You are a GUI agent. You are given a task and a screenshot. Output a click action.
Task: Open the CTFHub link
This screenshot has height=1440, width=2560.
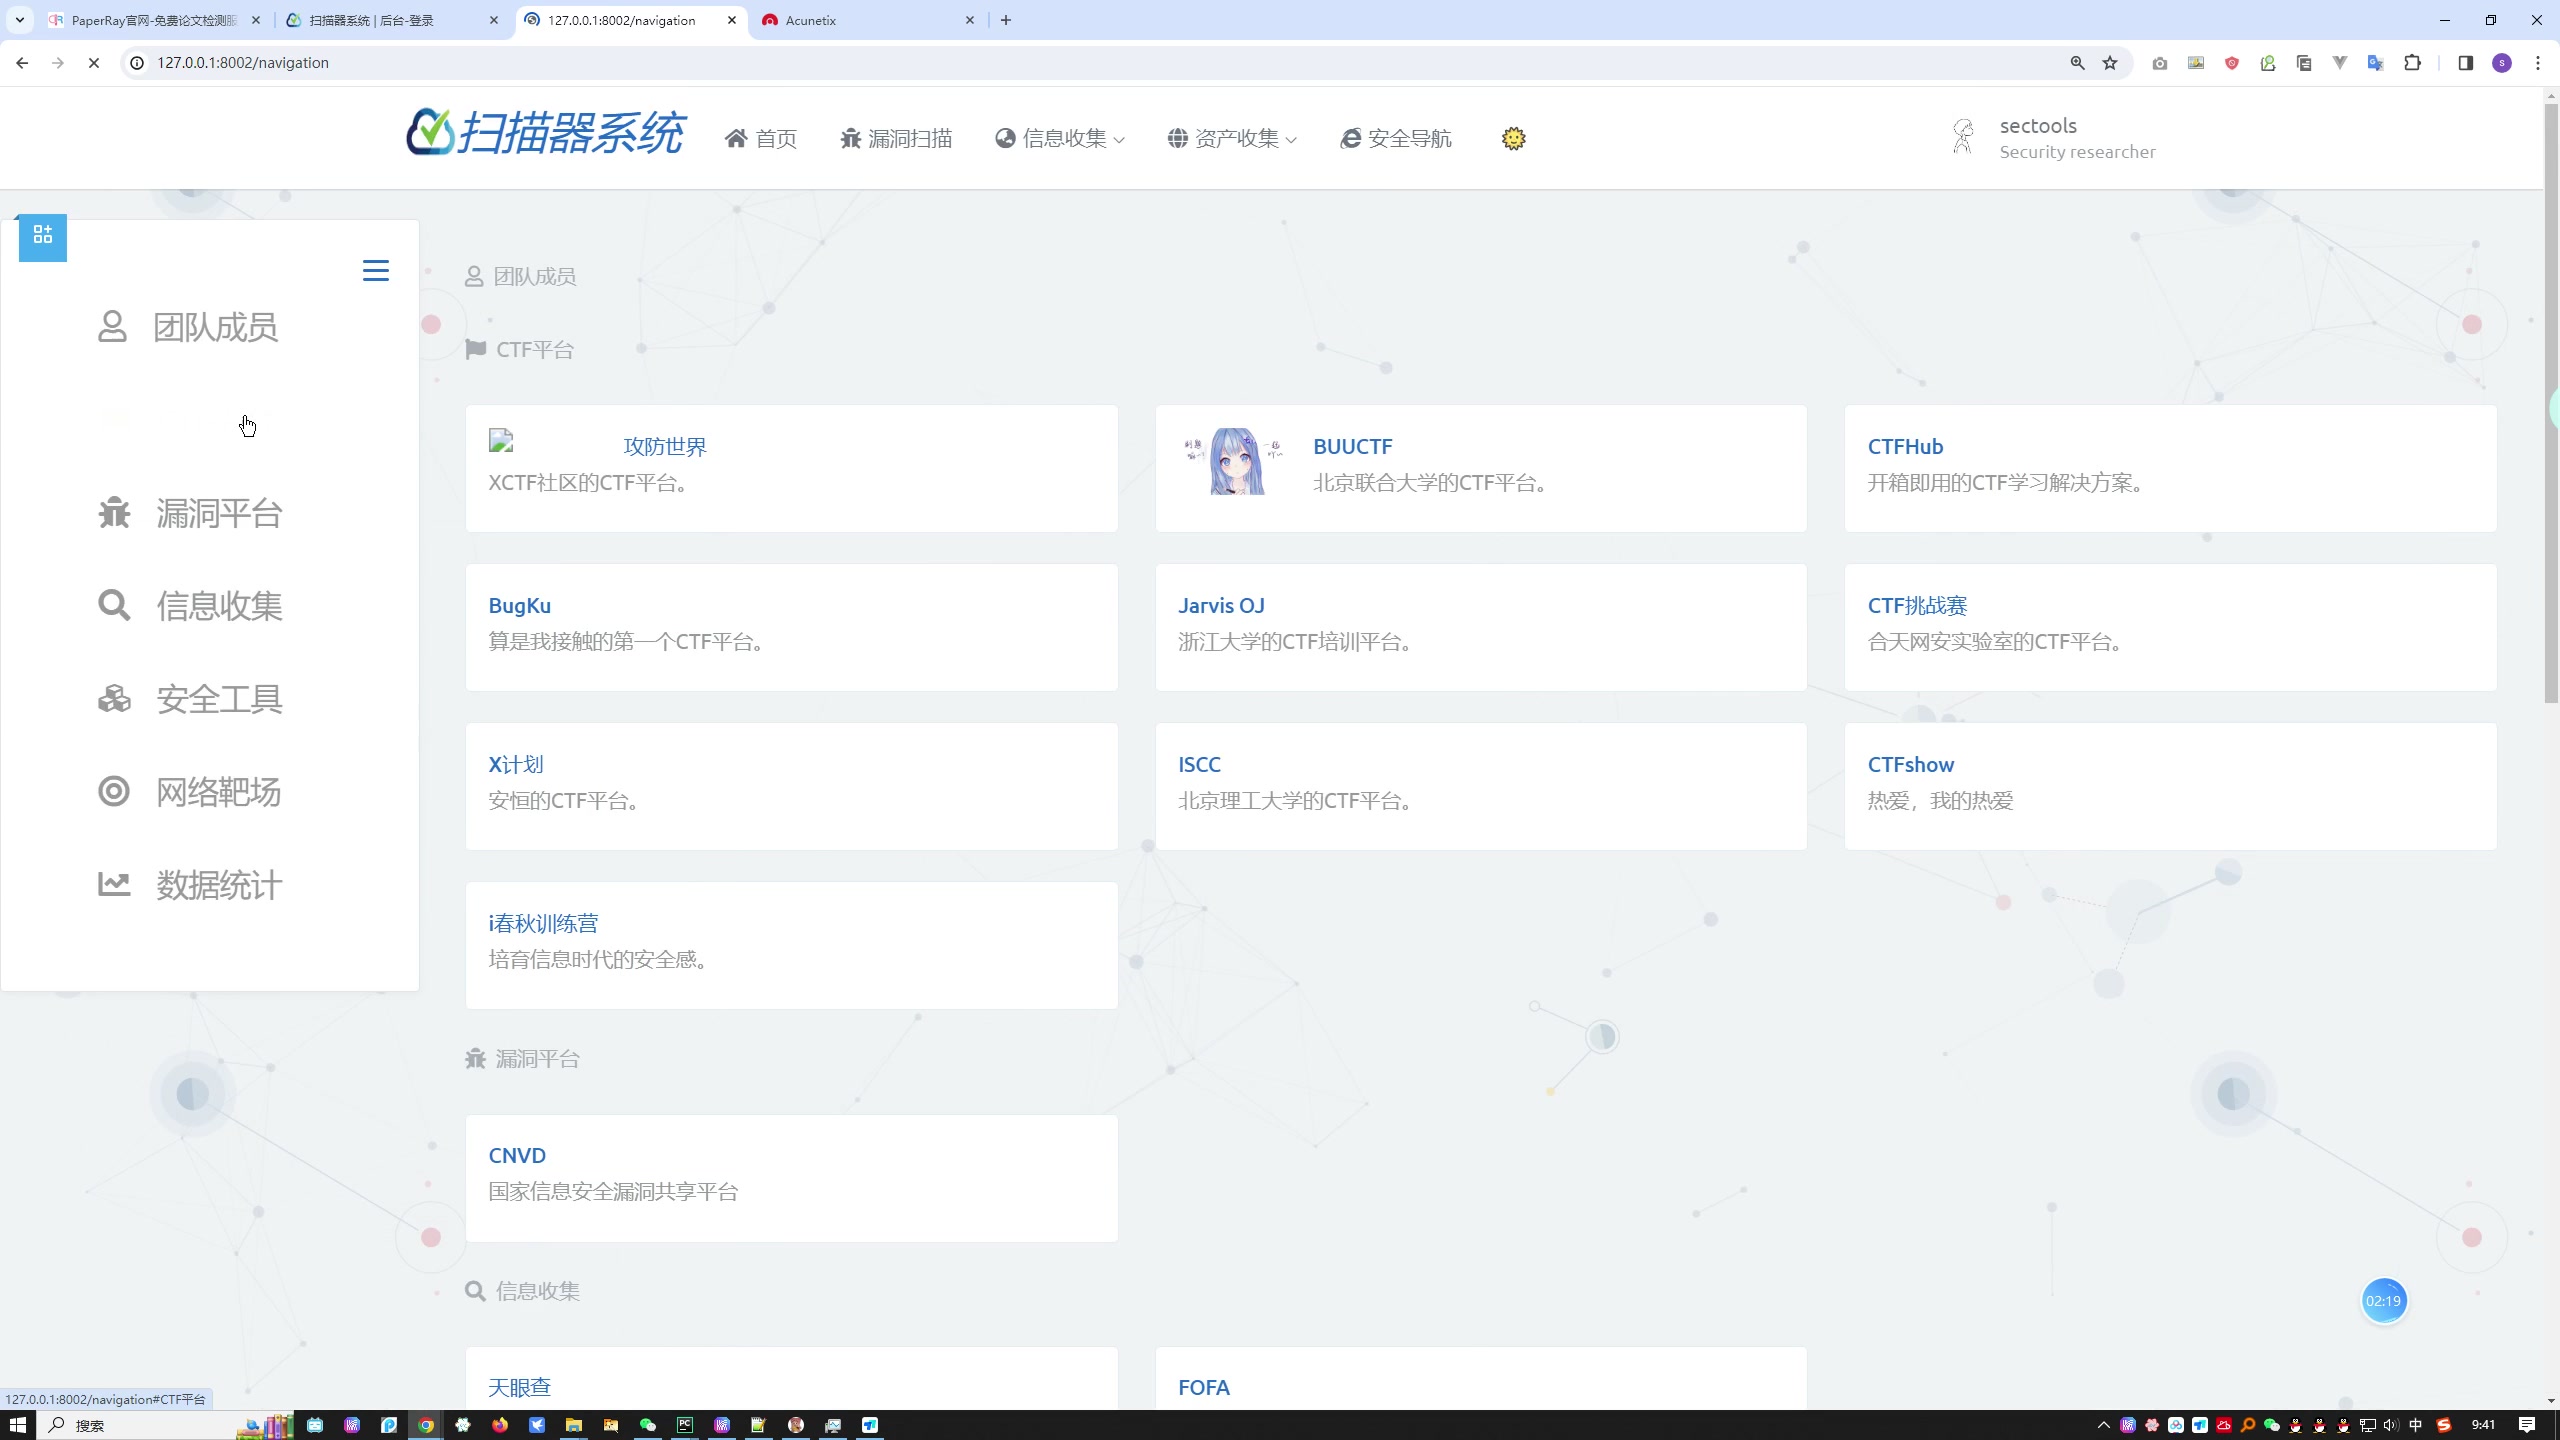coord(1905,447)
